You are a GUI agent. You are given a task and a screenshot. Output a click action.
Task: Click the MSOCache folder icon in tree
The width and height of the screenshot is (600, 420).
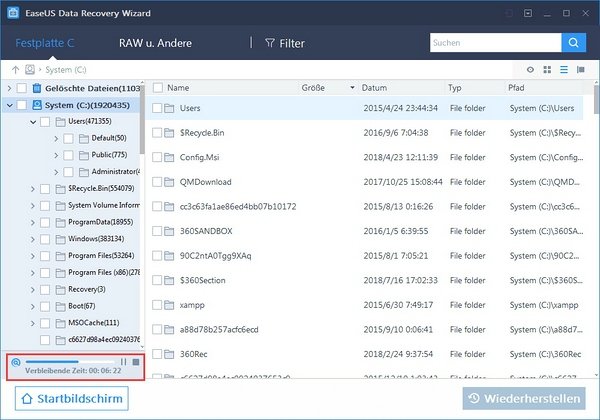[x=60, y=323]
